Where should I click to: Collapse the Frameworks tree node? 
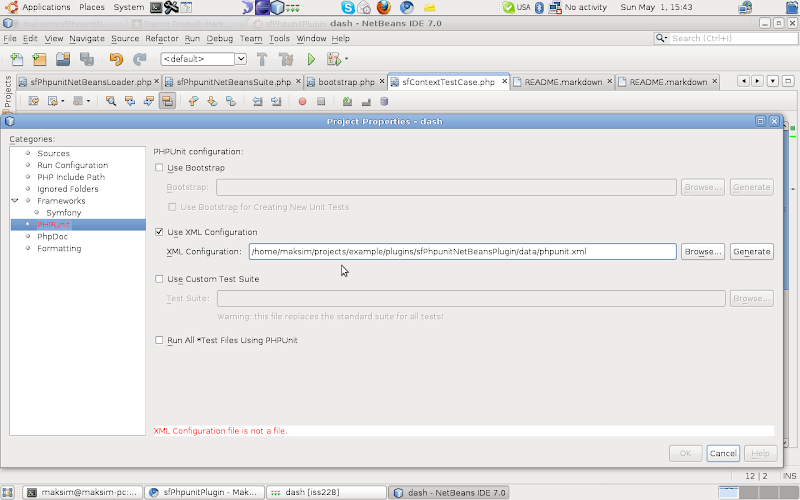coord(15,201)
